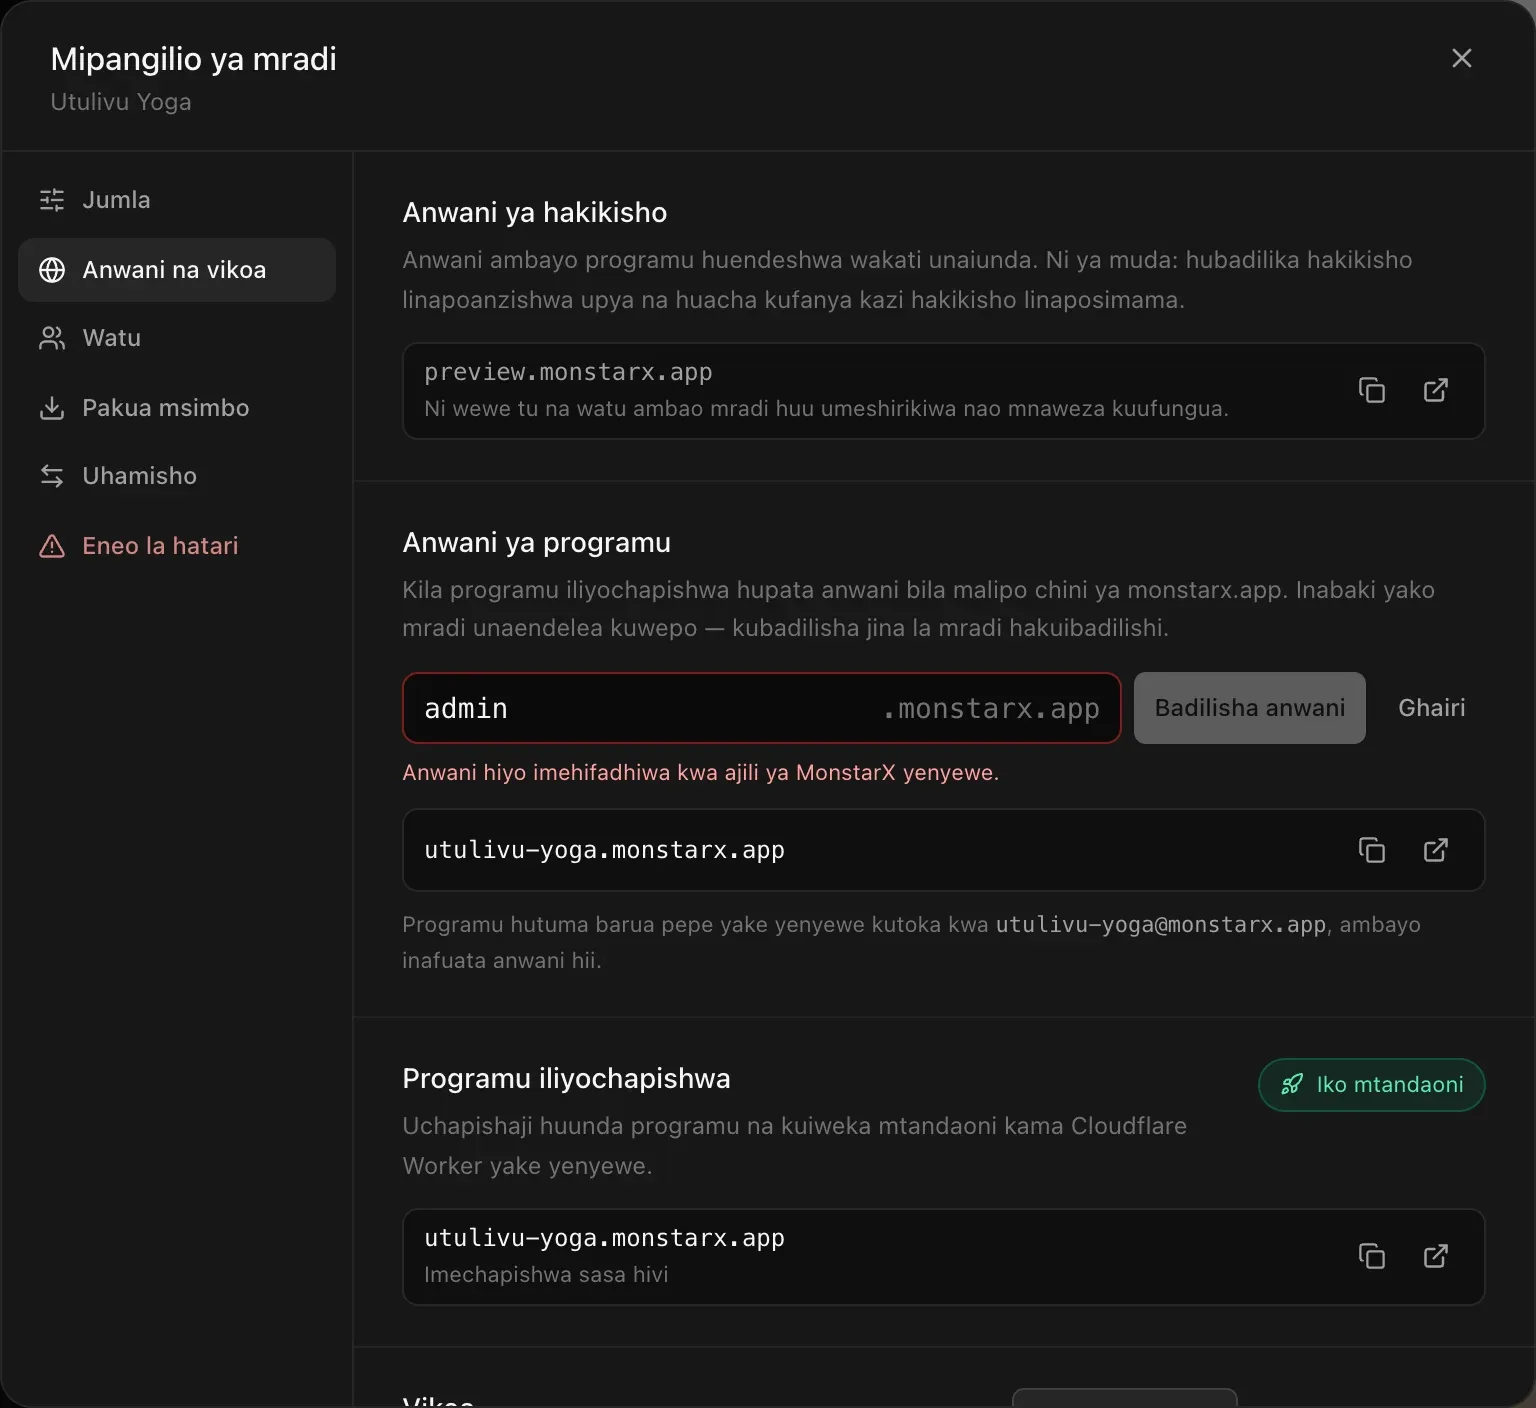Click the Iko mtandaoni status badge
This screenshot has height=1408, width=1536.
tap(1371, 1085)
